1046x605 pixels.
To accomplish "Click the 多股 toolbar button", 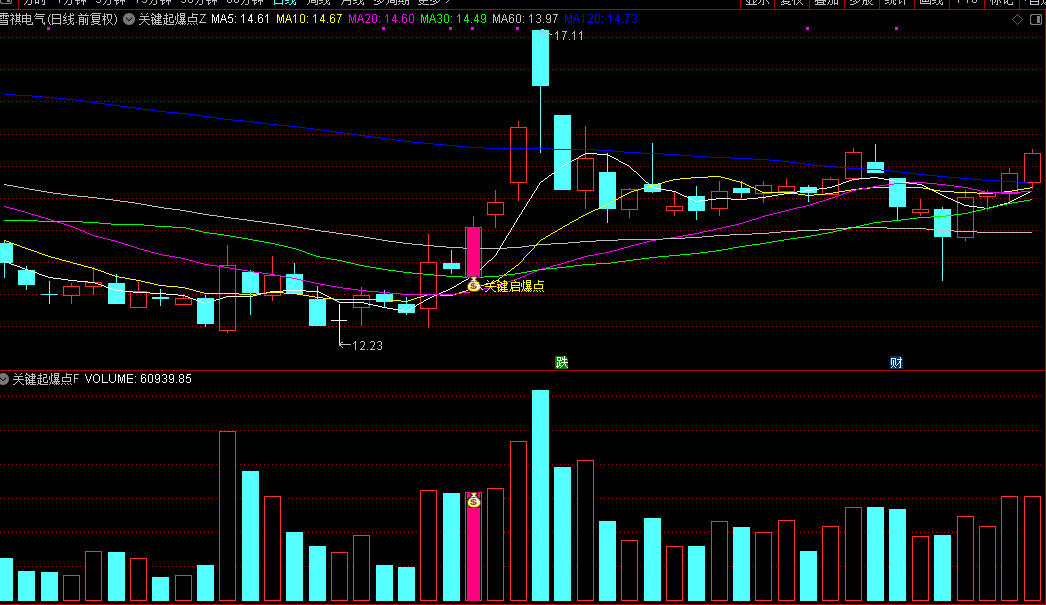I will (x=861, y=3).
